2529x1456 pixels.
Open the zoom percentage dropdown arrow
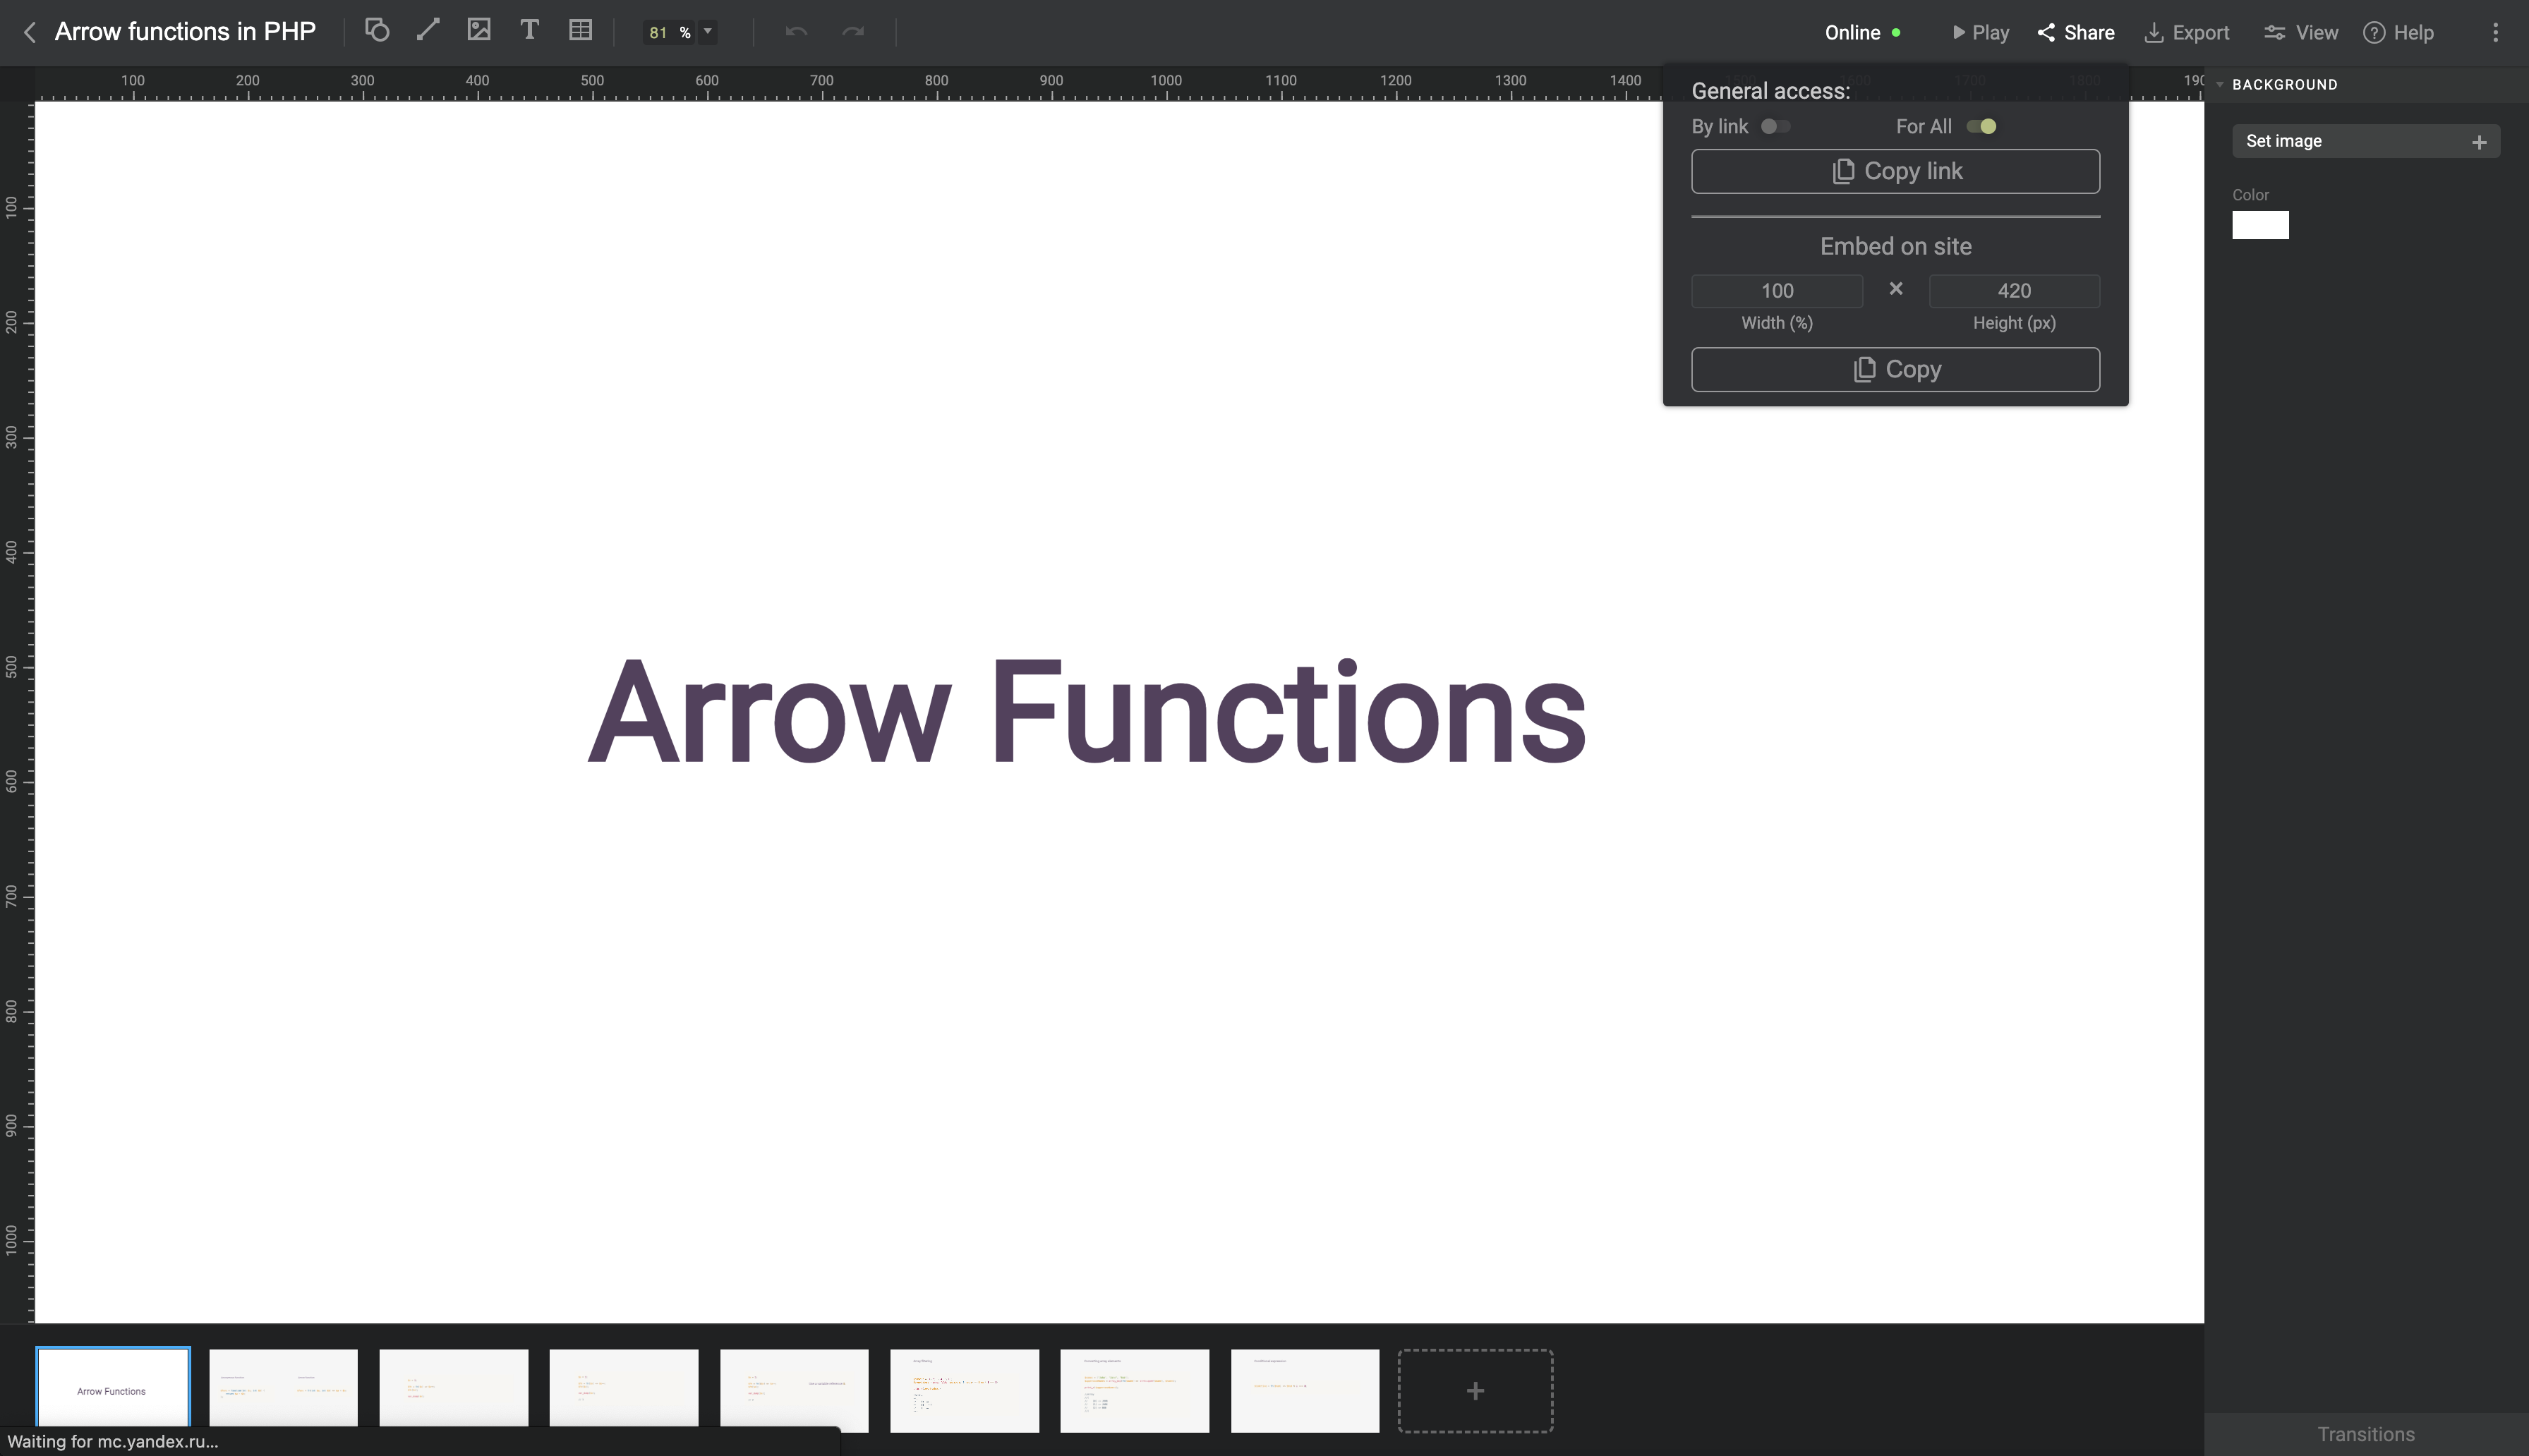coord(708,31)
